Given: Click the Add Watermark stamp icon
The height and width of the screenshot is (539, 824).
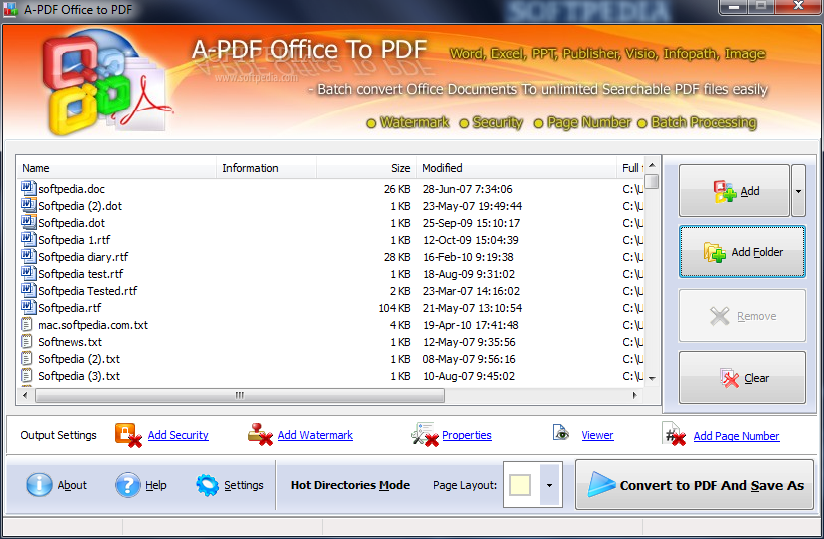Looking at the screenshot, I should 260,435.
